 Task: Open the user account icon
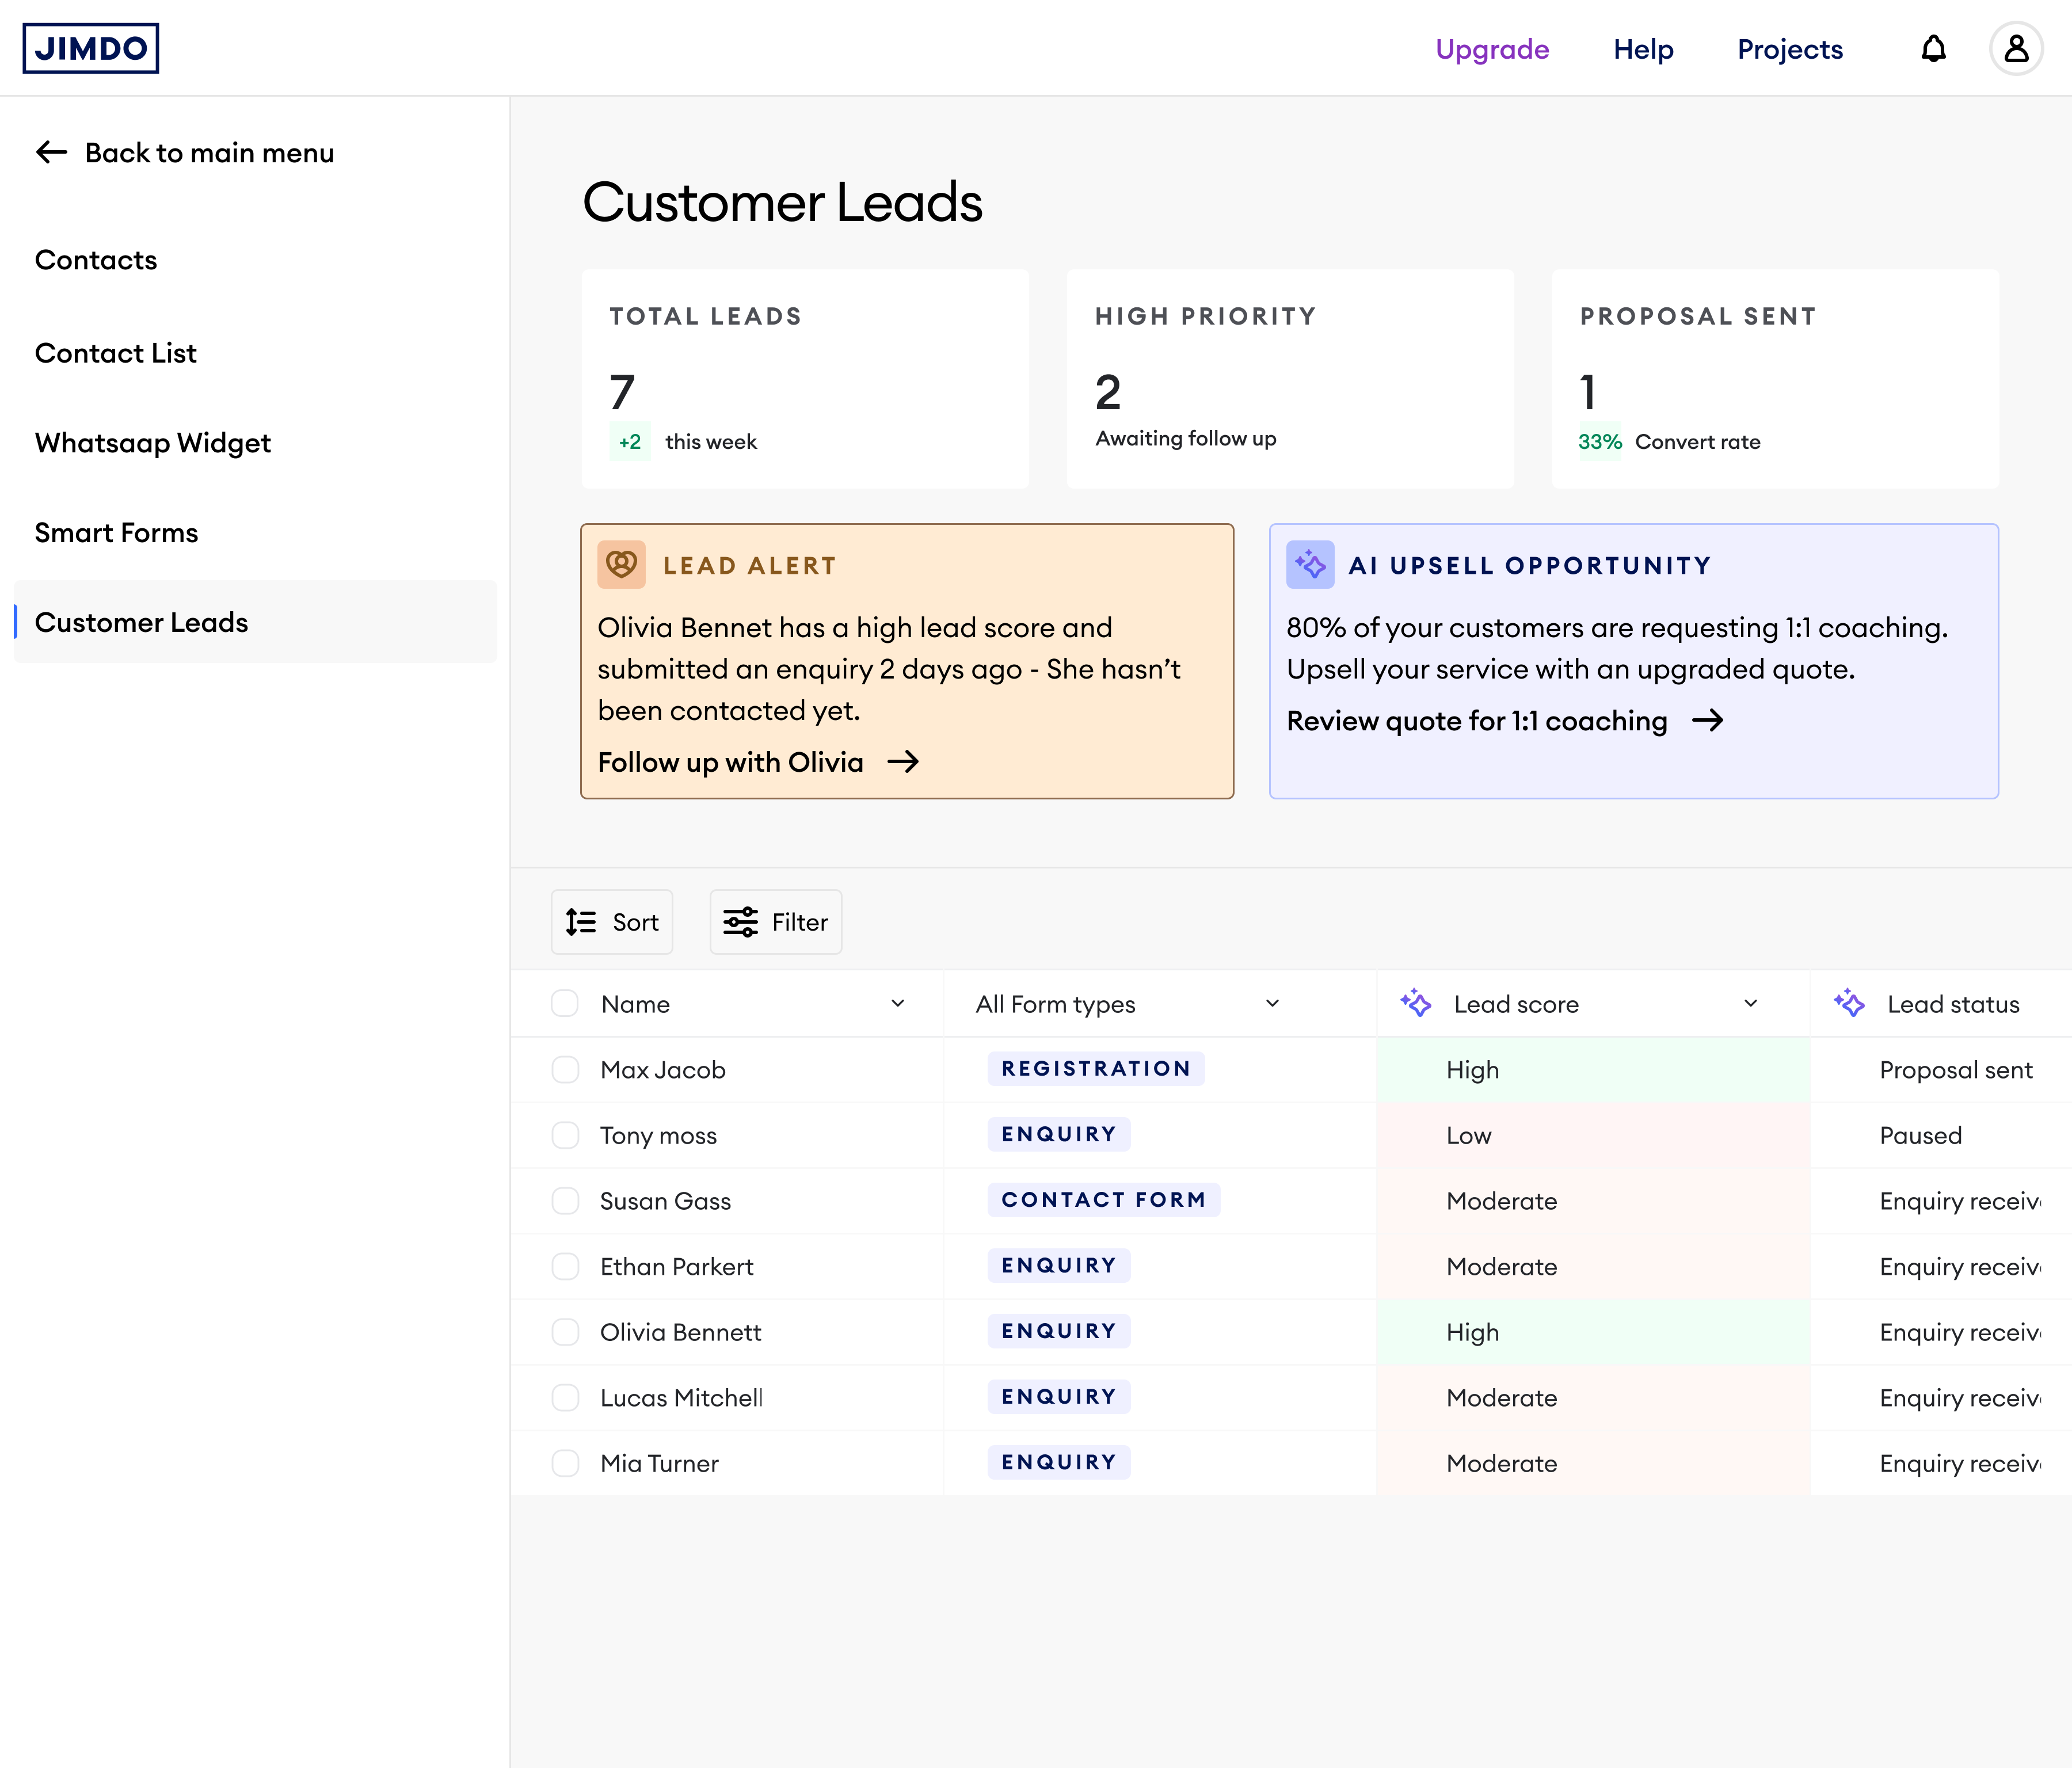[x=2017, y=47]
